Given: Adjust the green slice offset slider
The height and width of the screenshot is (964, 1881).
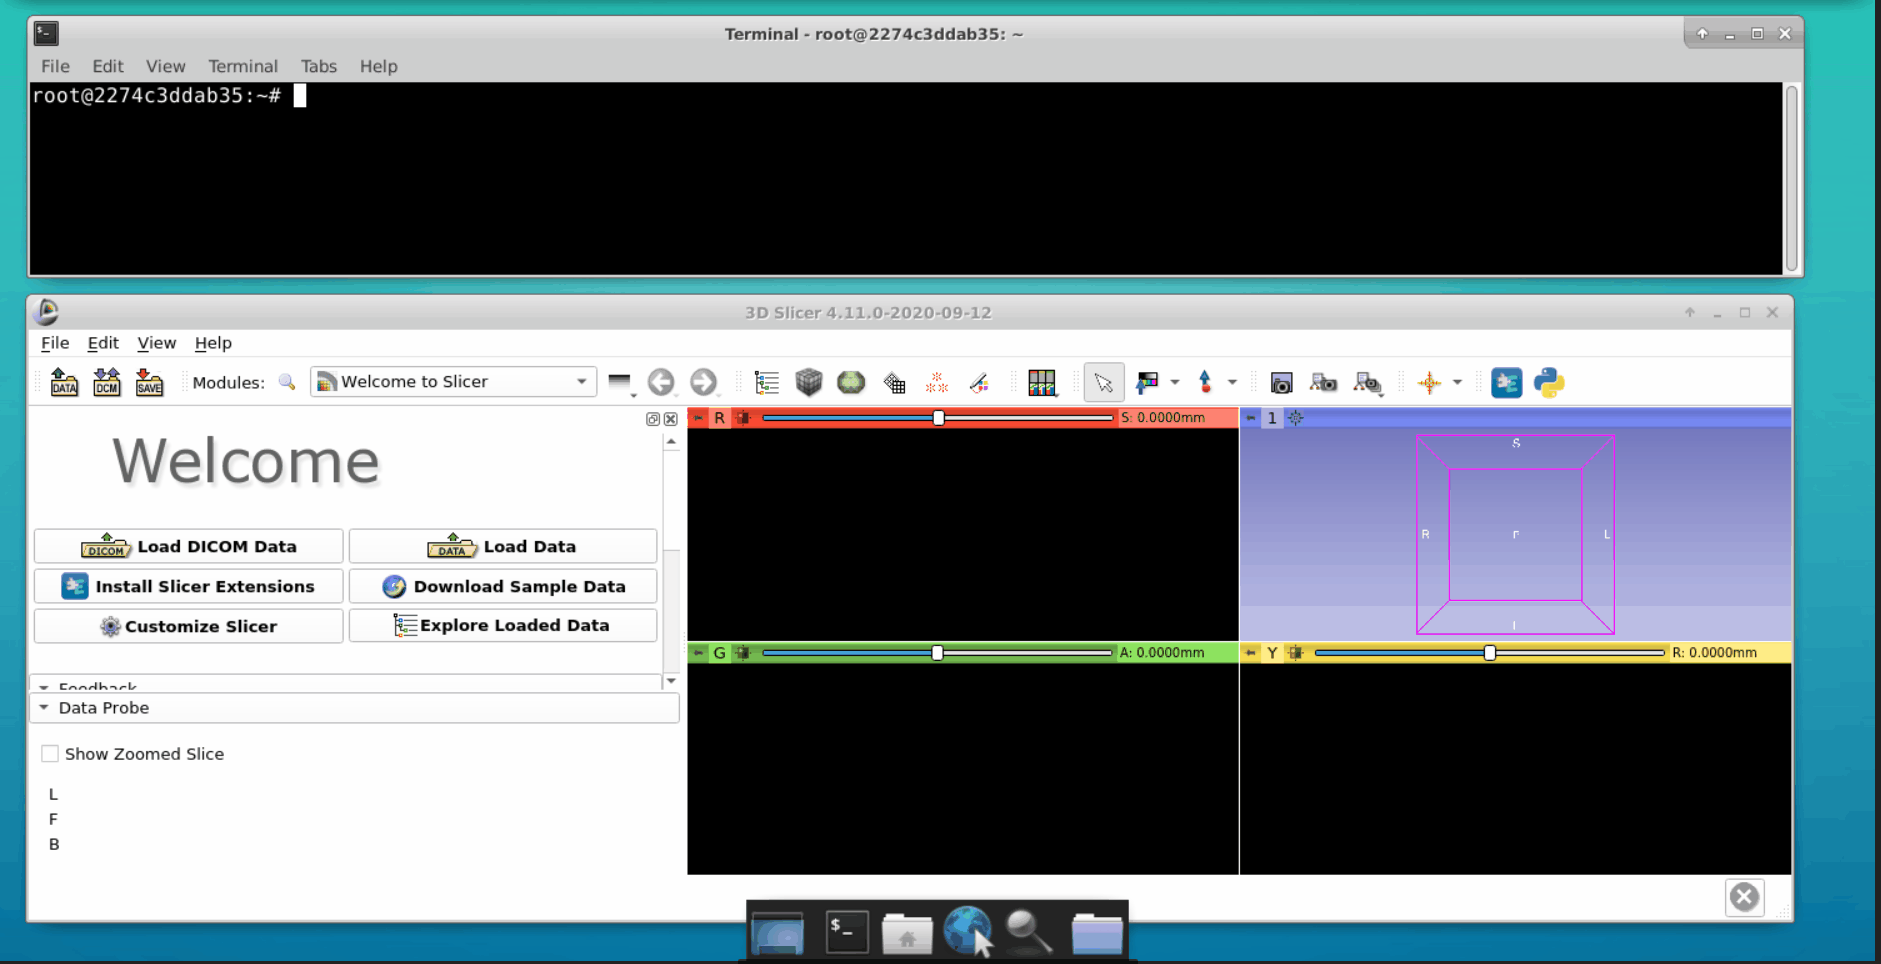Looking at the screenshot, I should tap(937, 653).
